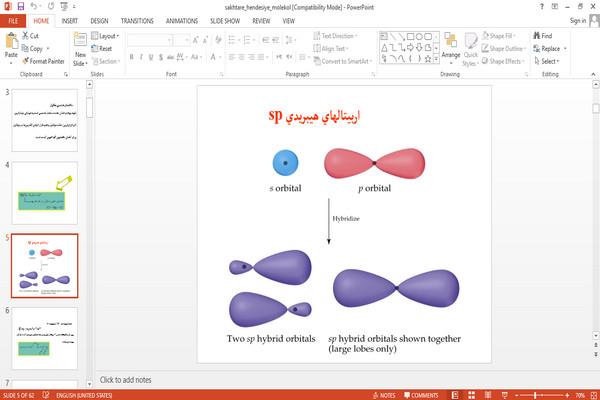This screenshot has width=600, height=400.
Task: Open the Shape Outline dropdown
Action: pyautogui.click(x=504, y=49)
